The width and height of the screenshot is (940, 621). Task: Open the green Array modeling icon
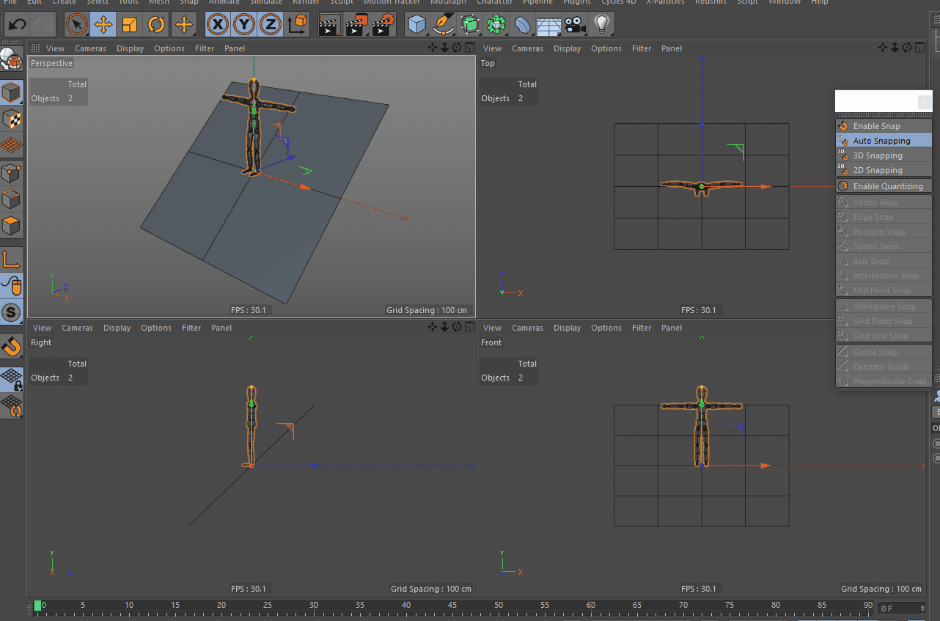point(496,25)
